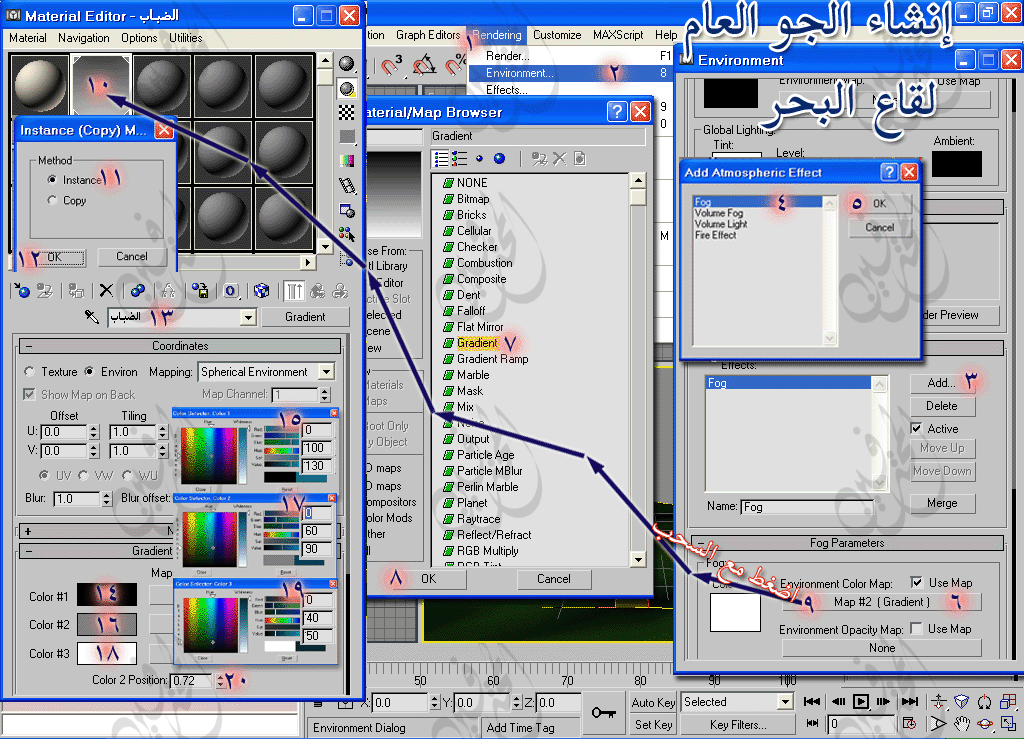1024x739 pixels.
Task: Click the Reset Map X icon
Action: click(x=106, y=291)
